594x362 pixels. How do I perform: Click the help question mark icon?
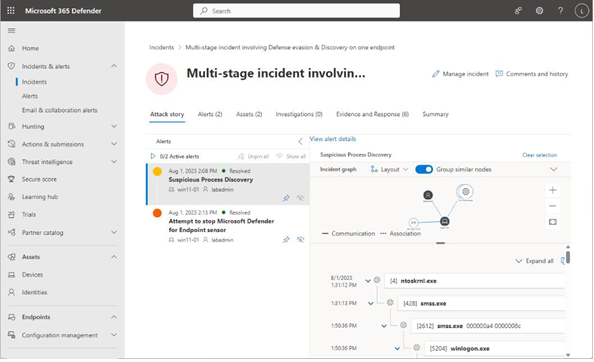560,11
